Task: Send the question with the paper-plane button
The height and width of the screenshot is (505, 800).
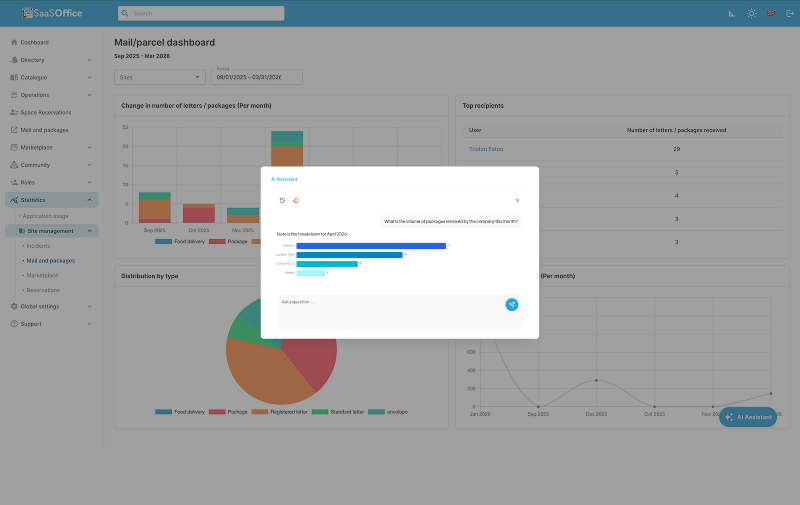Action: 512,305
